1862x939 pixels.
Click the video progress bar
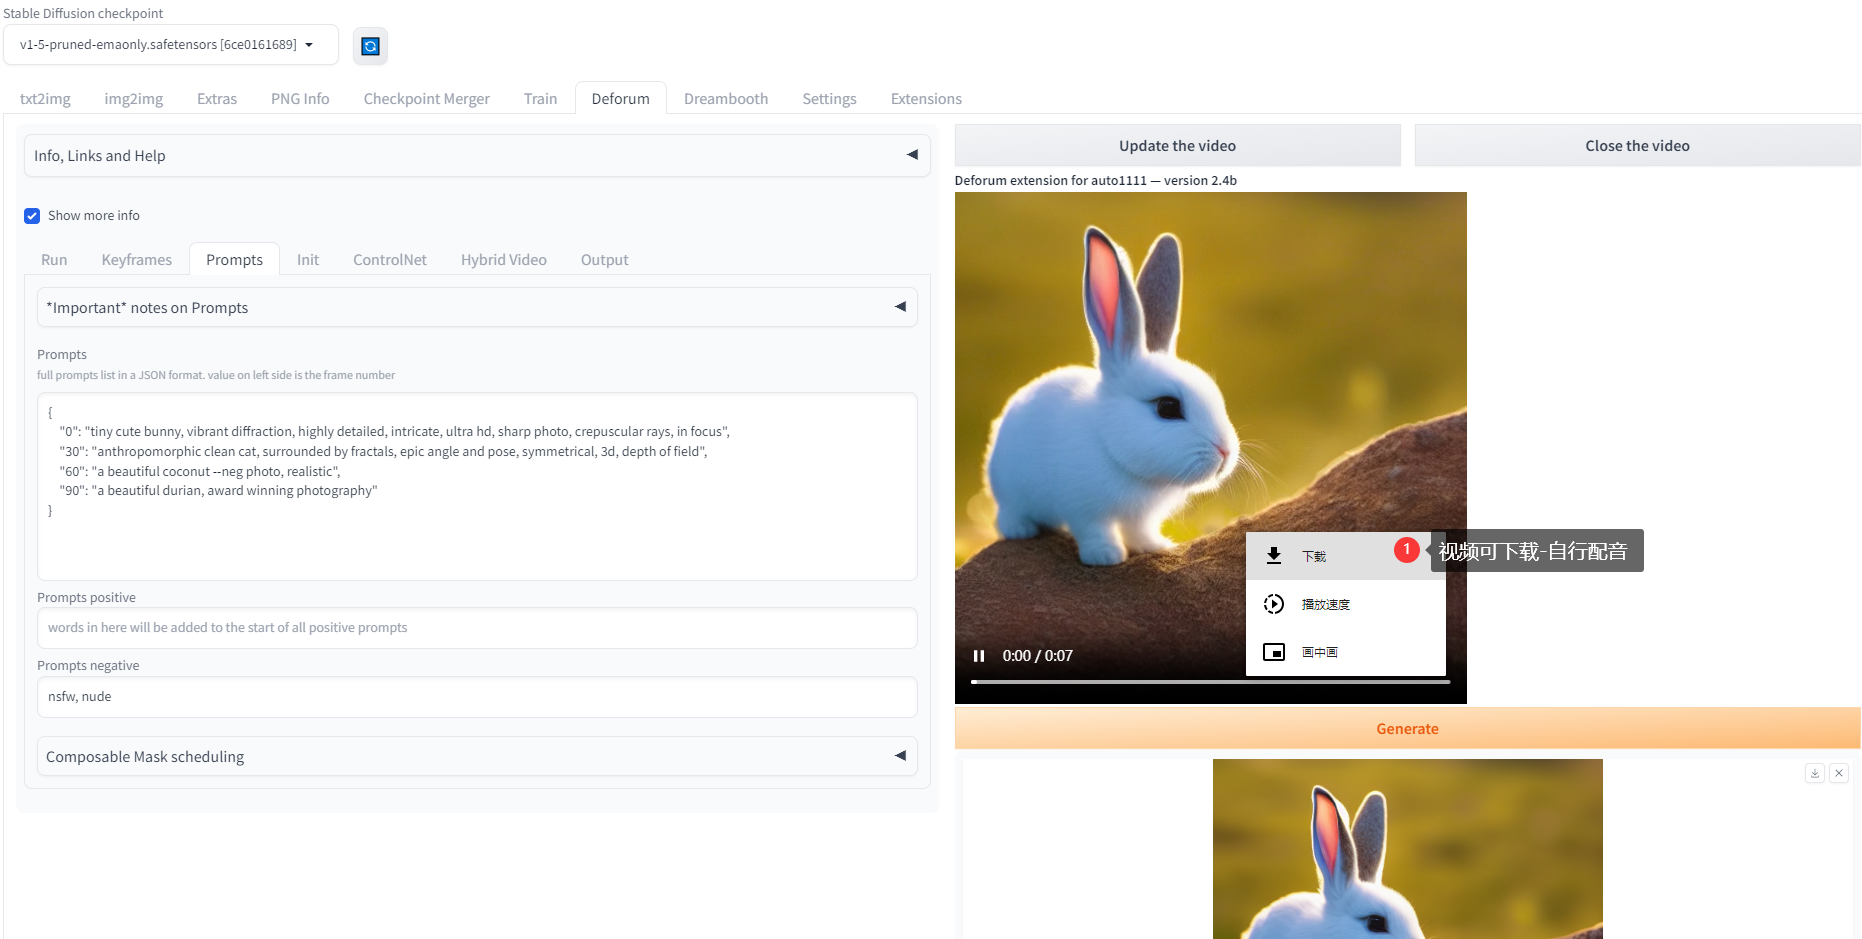tap(1210, 682)
